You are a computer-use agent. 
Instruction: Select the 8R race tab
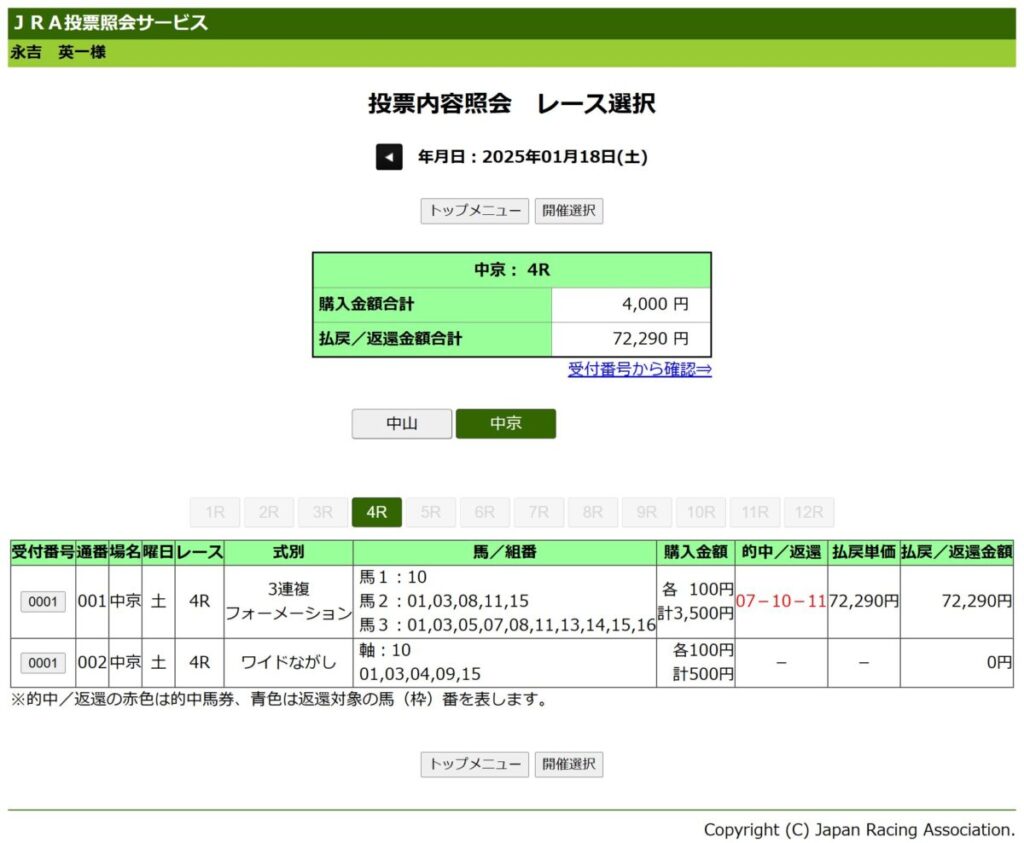pos(592,513)
